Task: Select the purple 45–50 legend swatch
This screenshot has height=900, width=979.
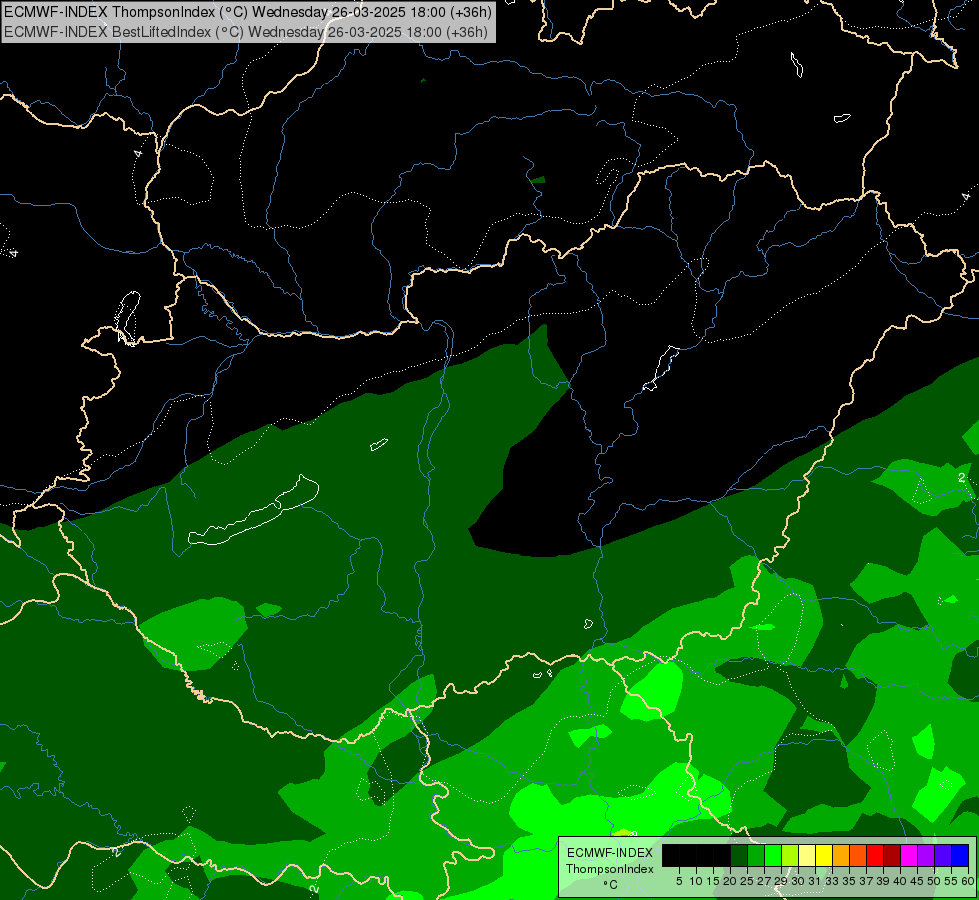Action: point(926,855)
